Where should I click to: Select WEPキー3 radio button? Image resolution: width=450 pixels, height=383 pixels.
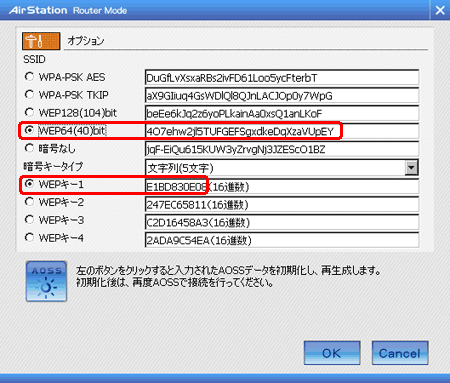29,220
